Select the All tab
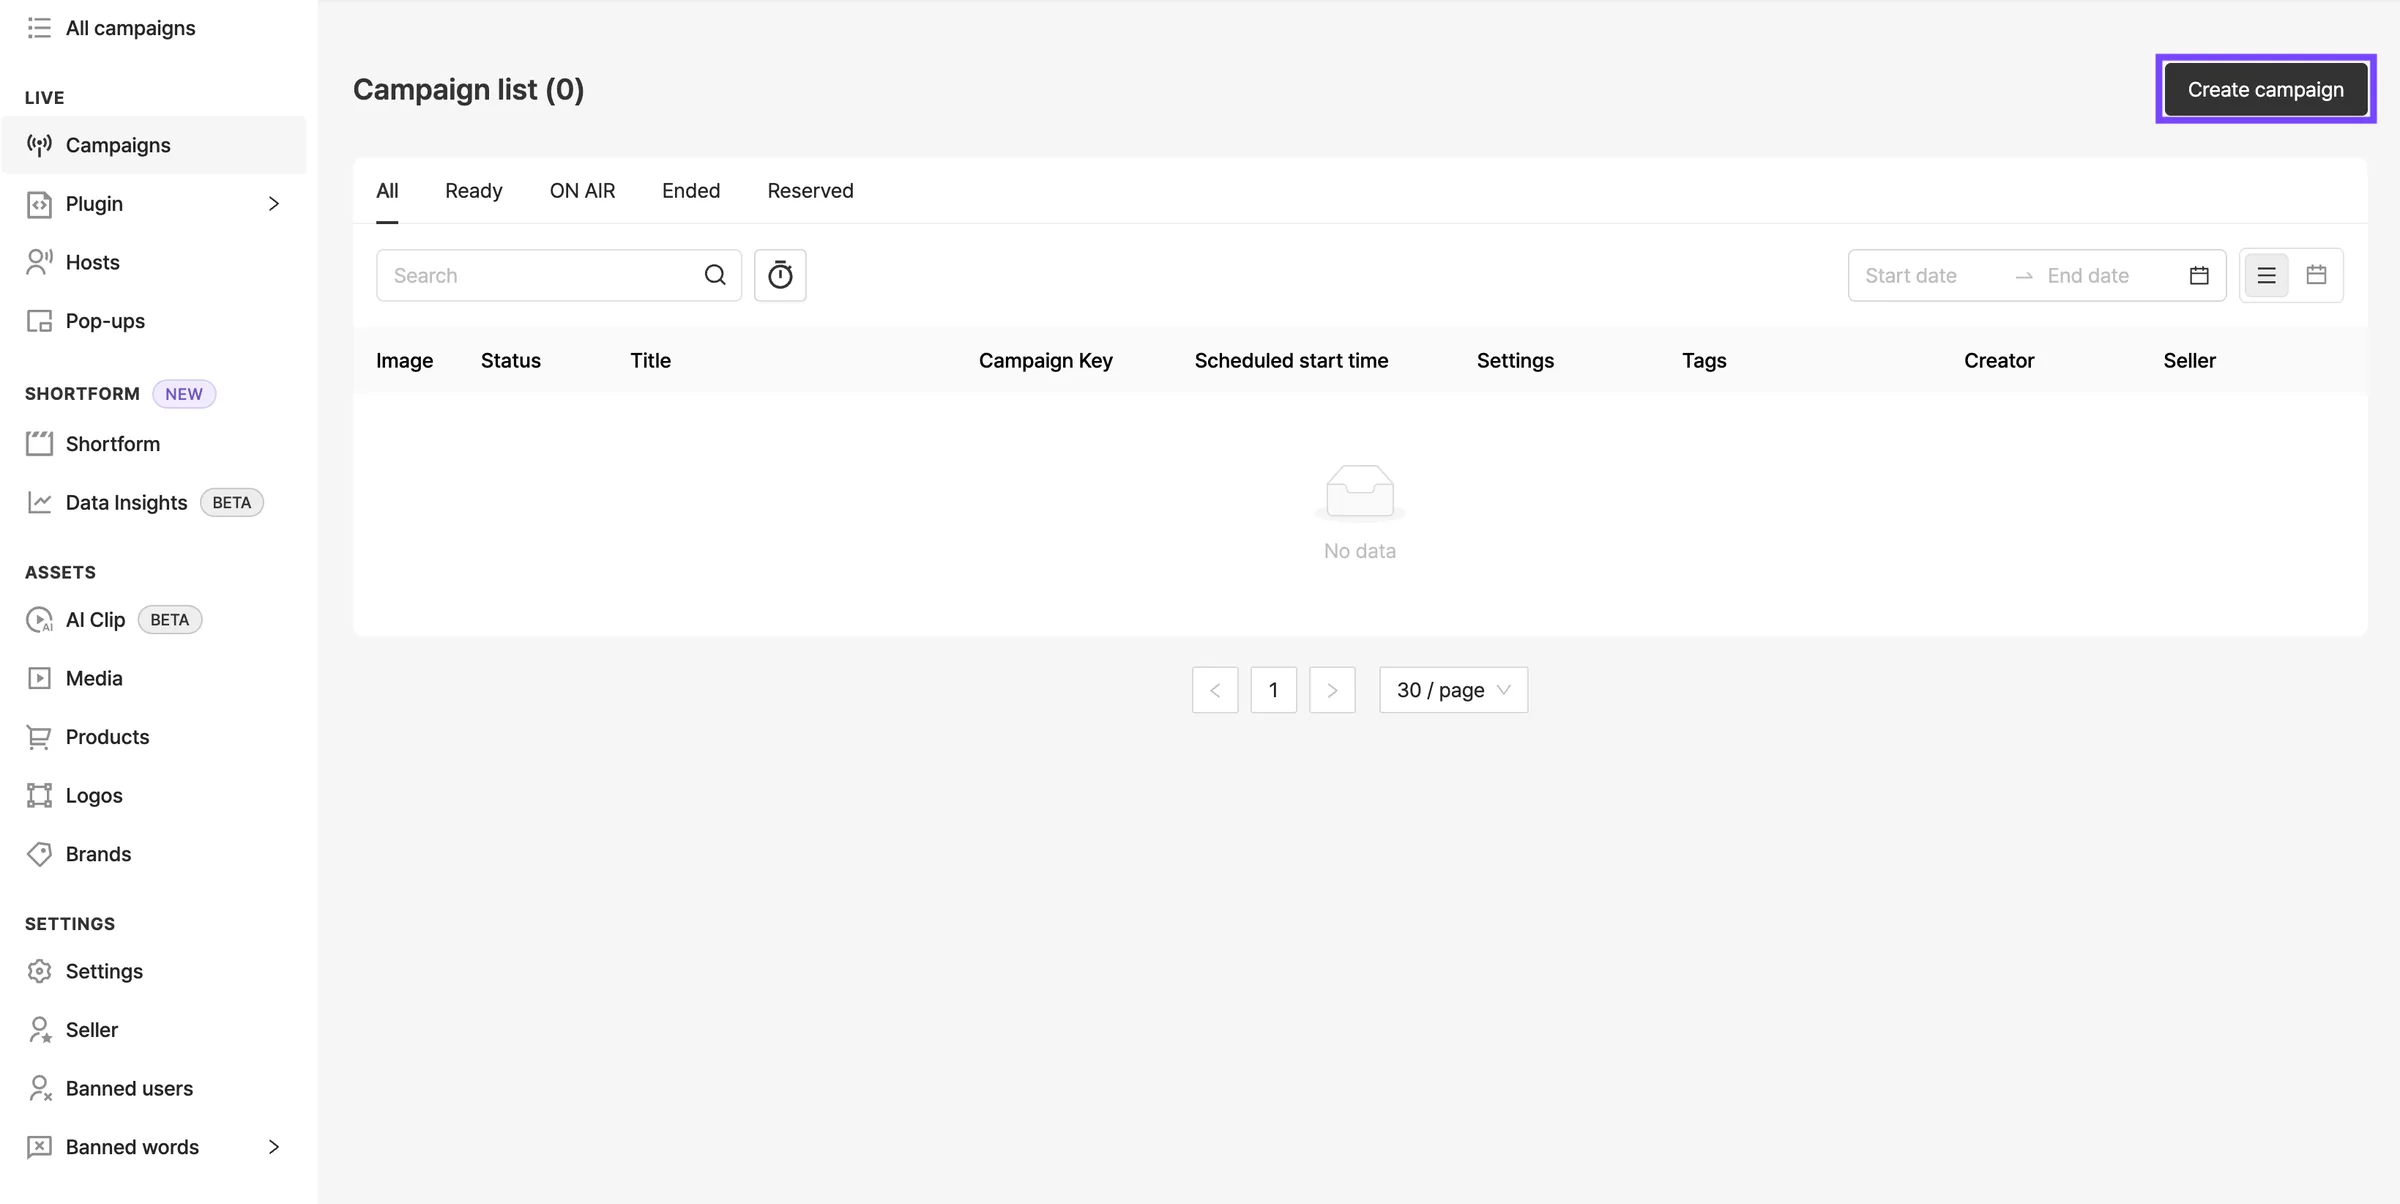The image size is (2400, 1204). pyautogui.click(x=387, y=191)
